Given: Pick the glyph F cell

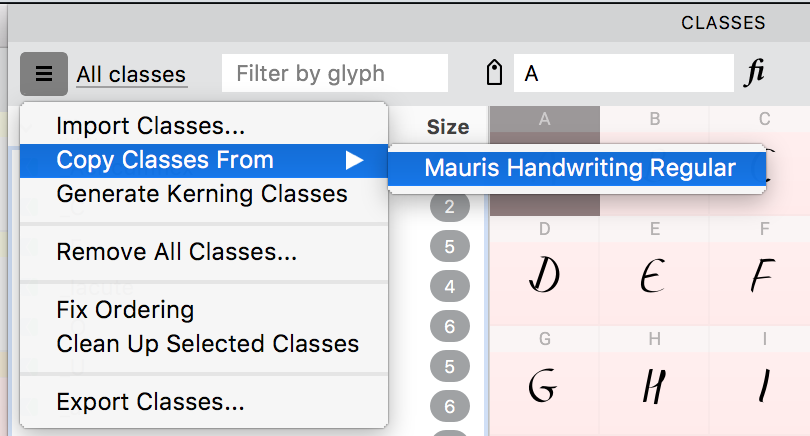Looking at the screenshot, I should pyautogui.click(x=763, y=270).
